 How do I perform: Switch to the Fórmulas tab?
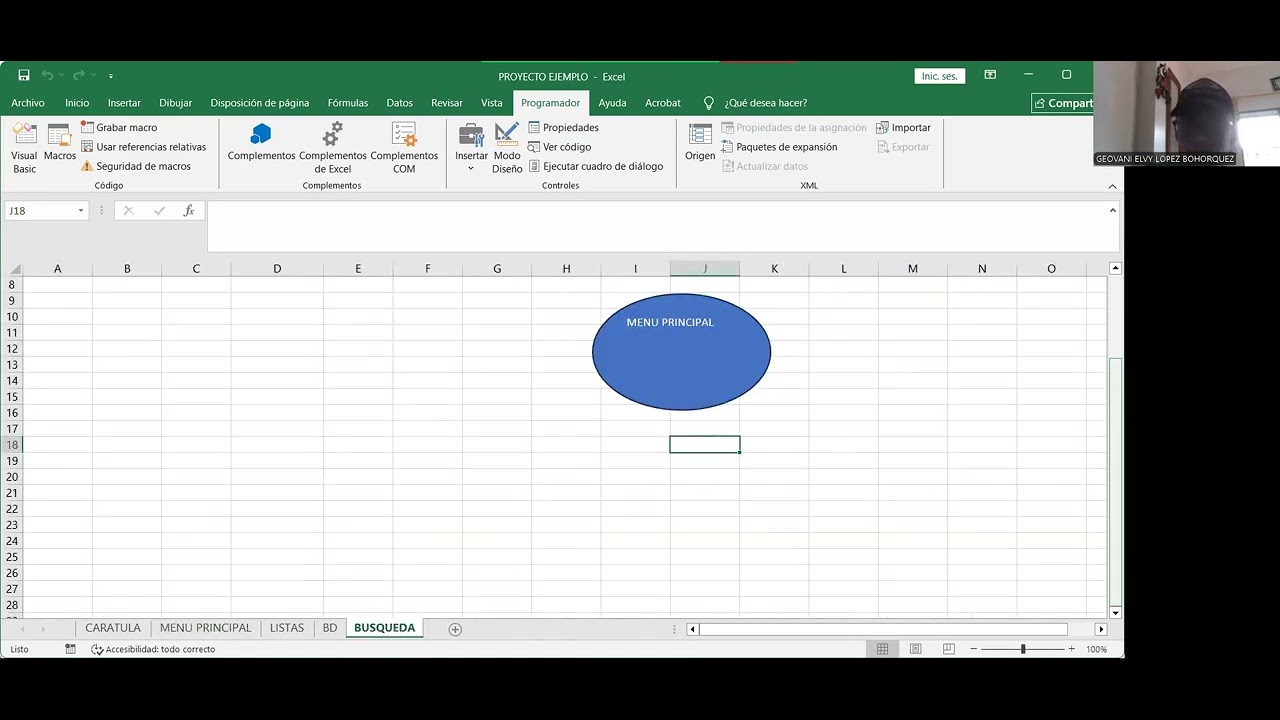click(x=348, y=103)
